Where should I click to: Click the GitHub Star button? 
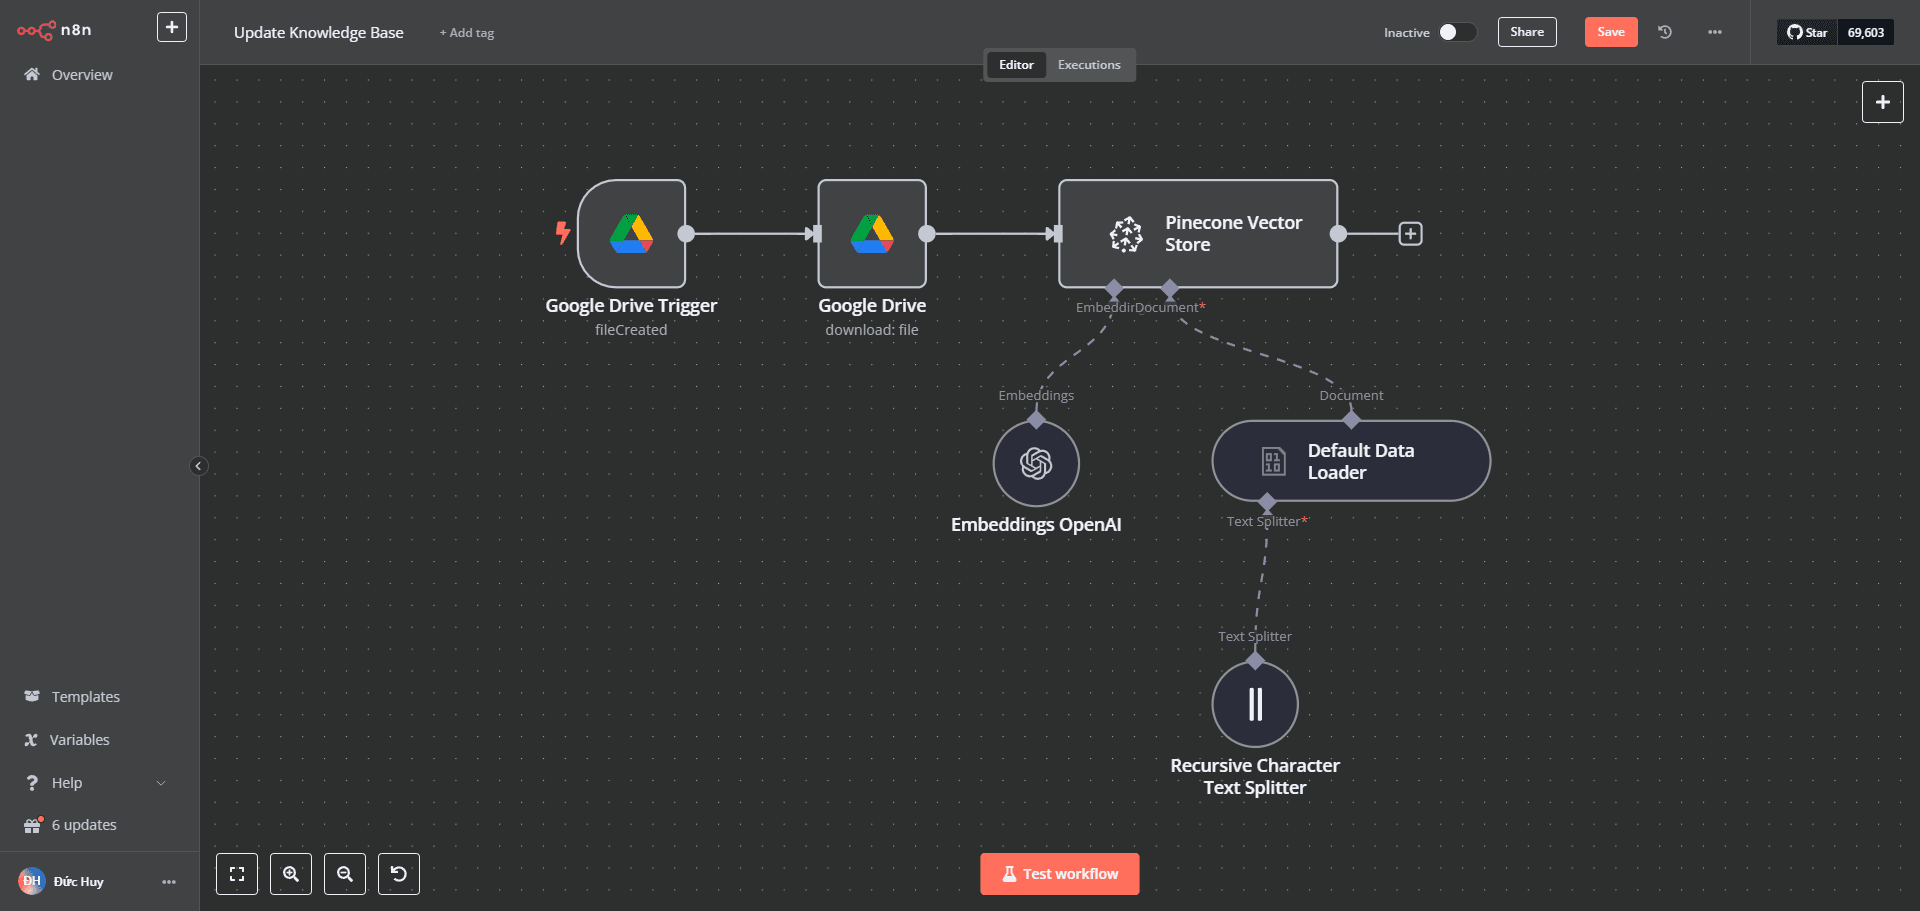click(1807, 32)
